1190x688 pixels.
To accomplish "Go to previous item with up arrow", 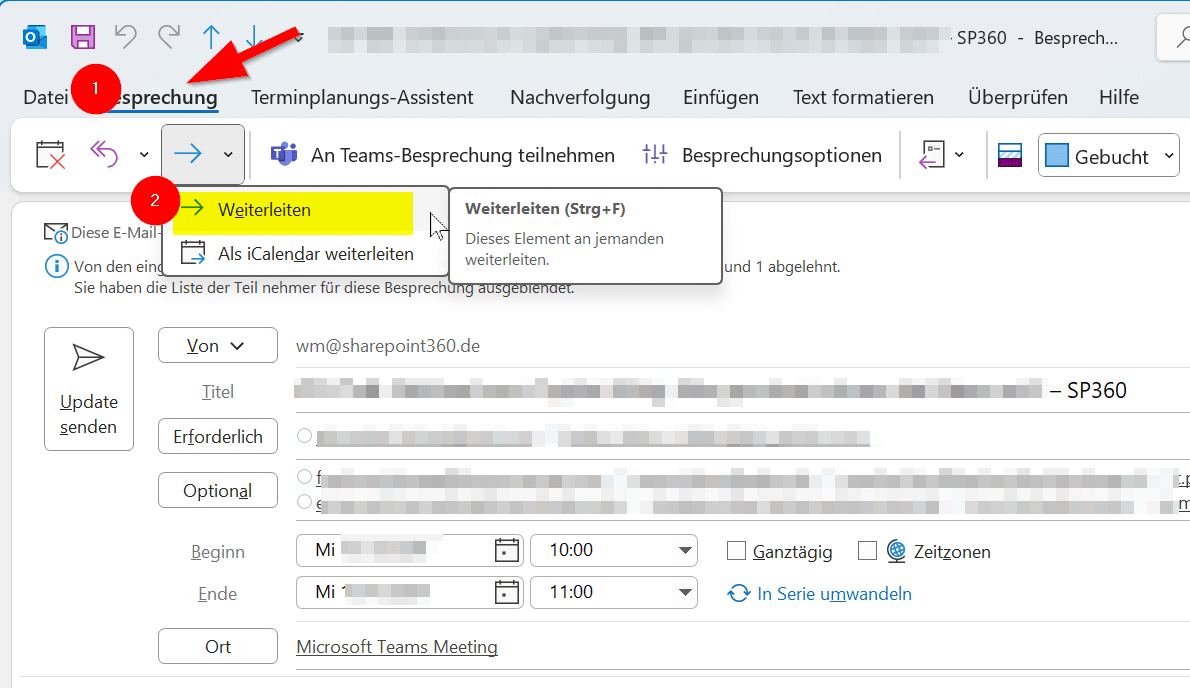I will click(211, 37).
